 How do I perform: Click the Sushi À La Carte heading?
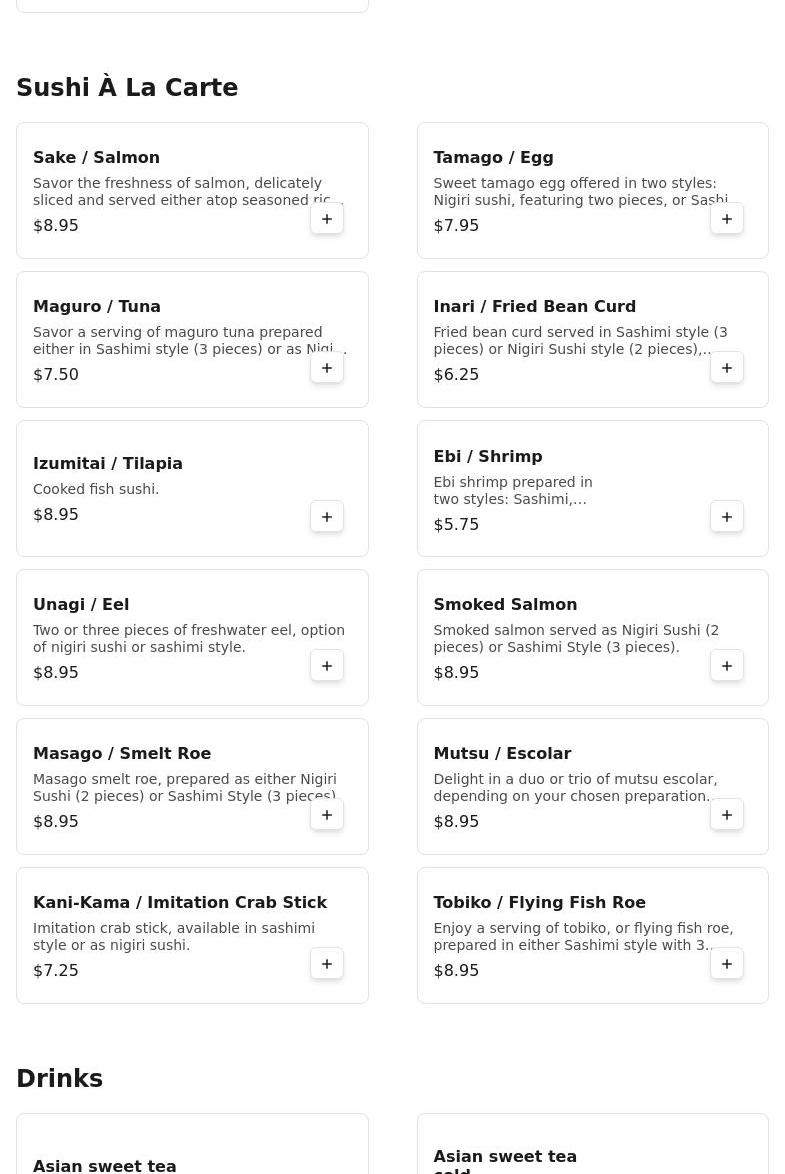pos(127,88)
